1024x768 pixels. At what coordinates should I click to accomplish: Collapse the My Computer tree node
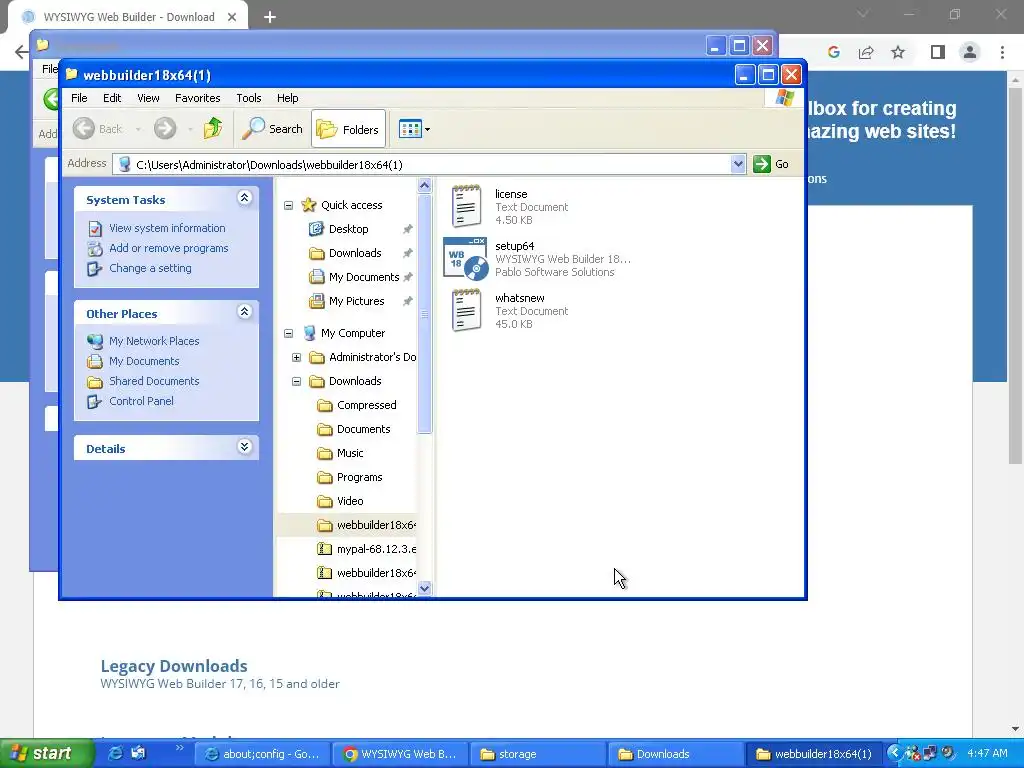tap(288, 333)
